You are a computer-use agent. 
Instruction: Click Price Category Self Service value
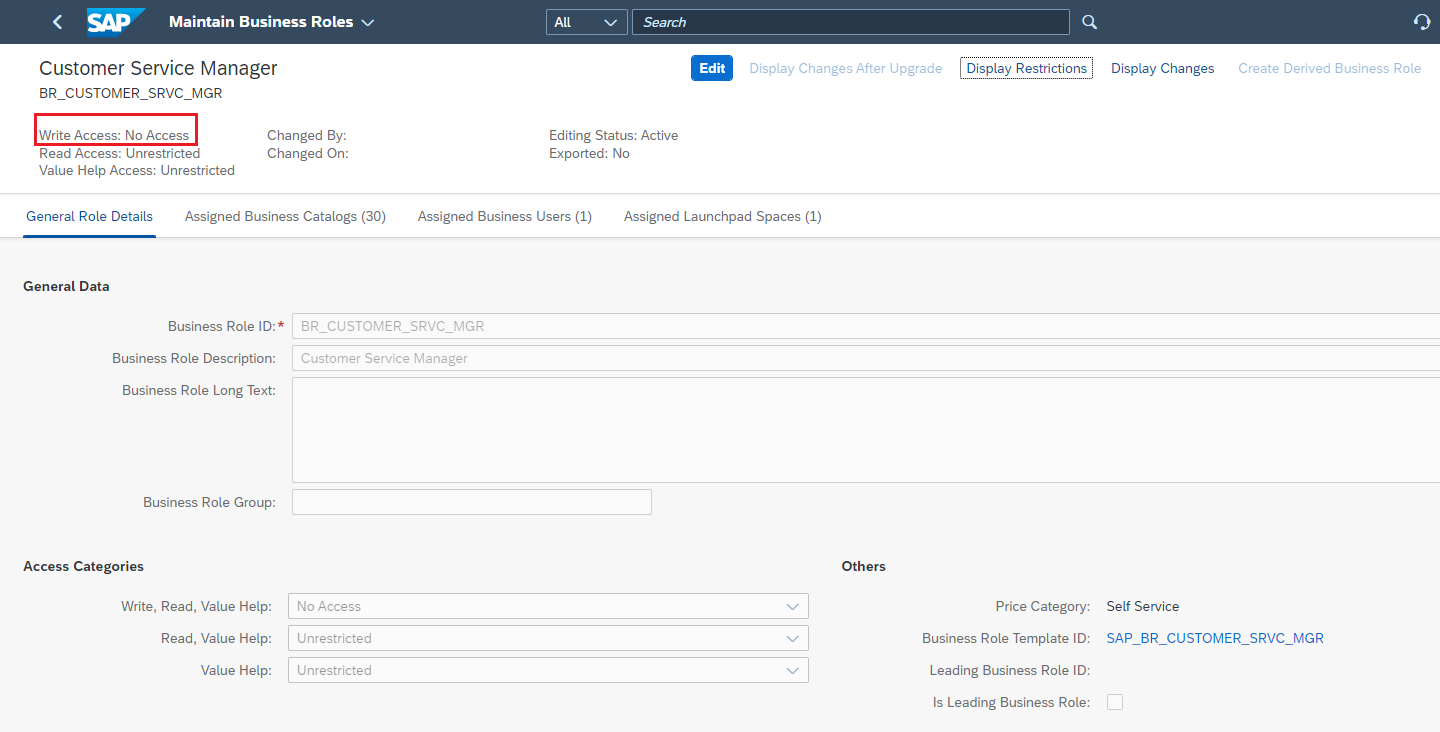(1143, 606)
